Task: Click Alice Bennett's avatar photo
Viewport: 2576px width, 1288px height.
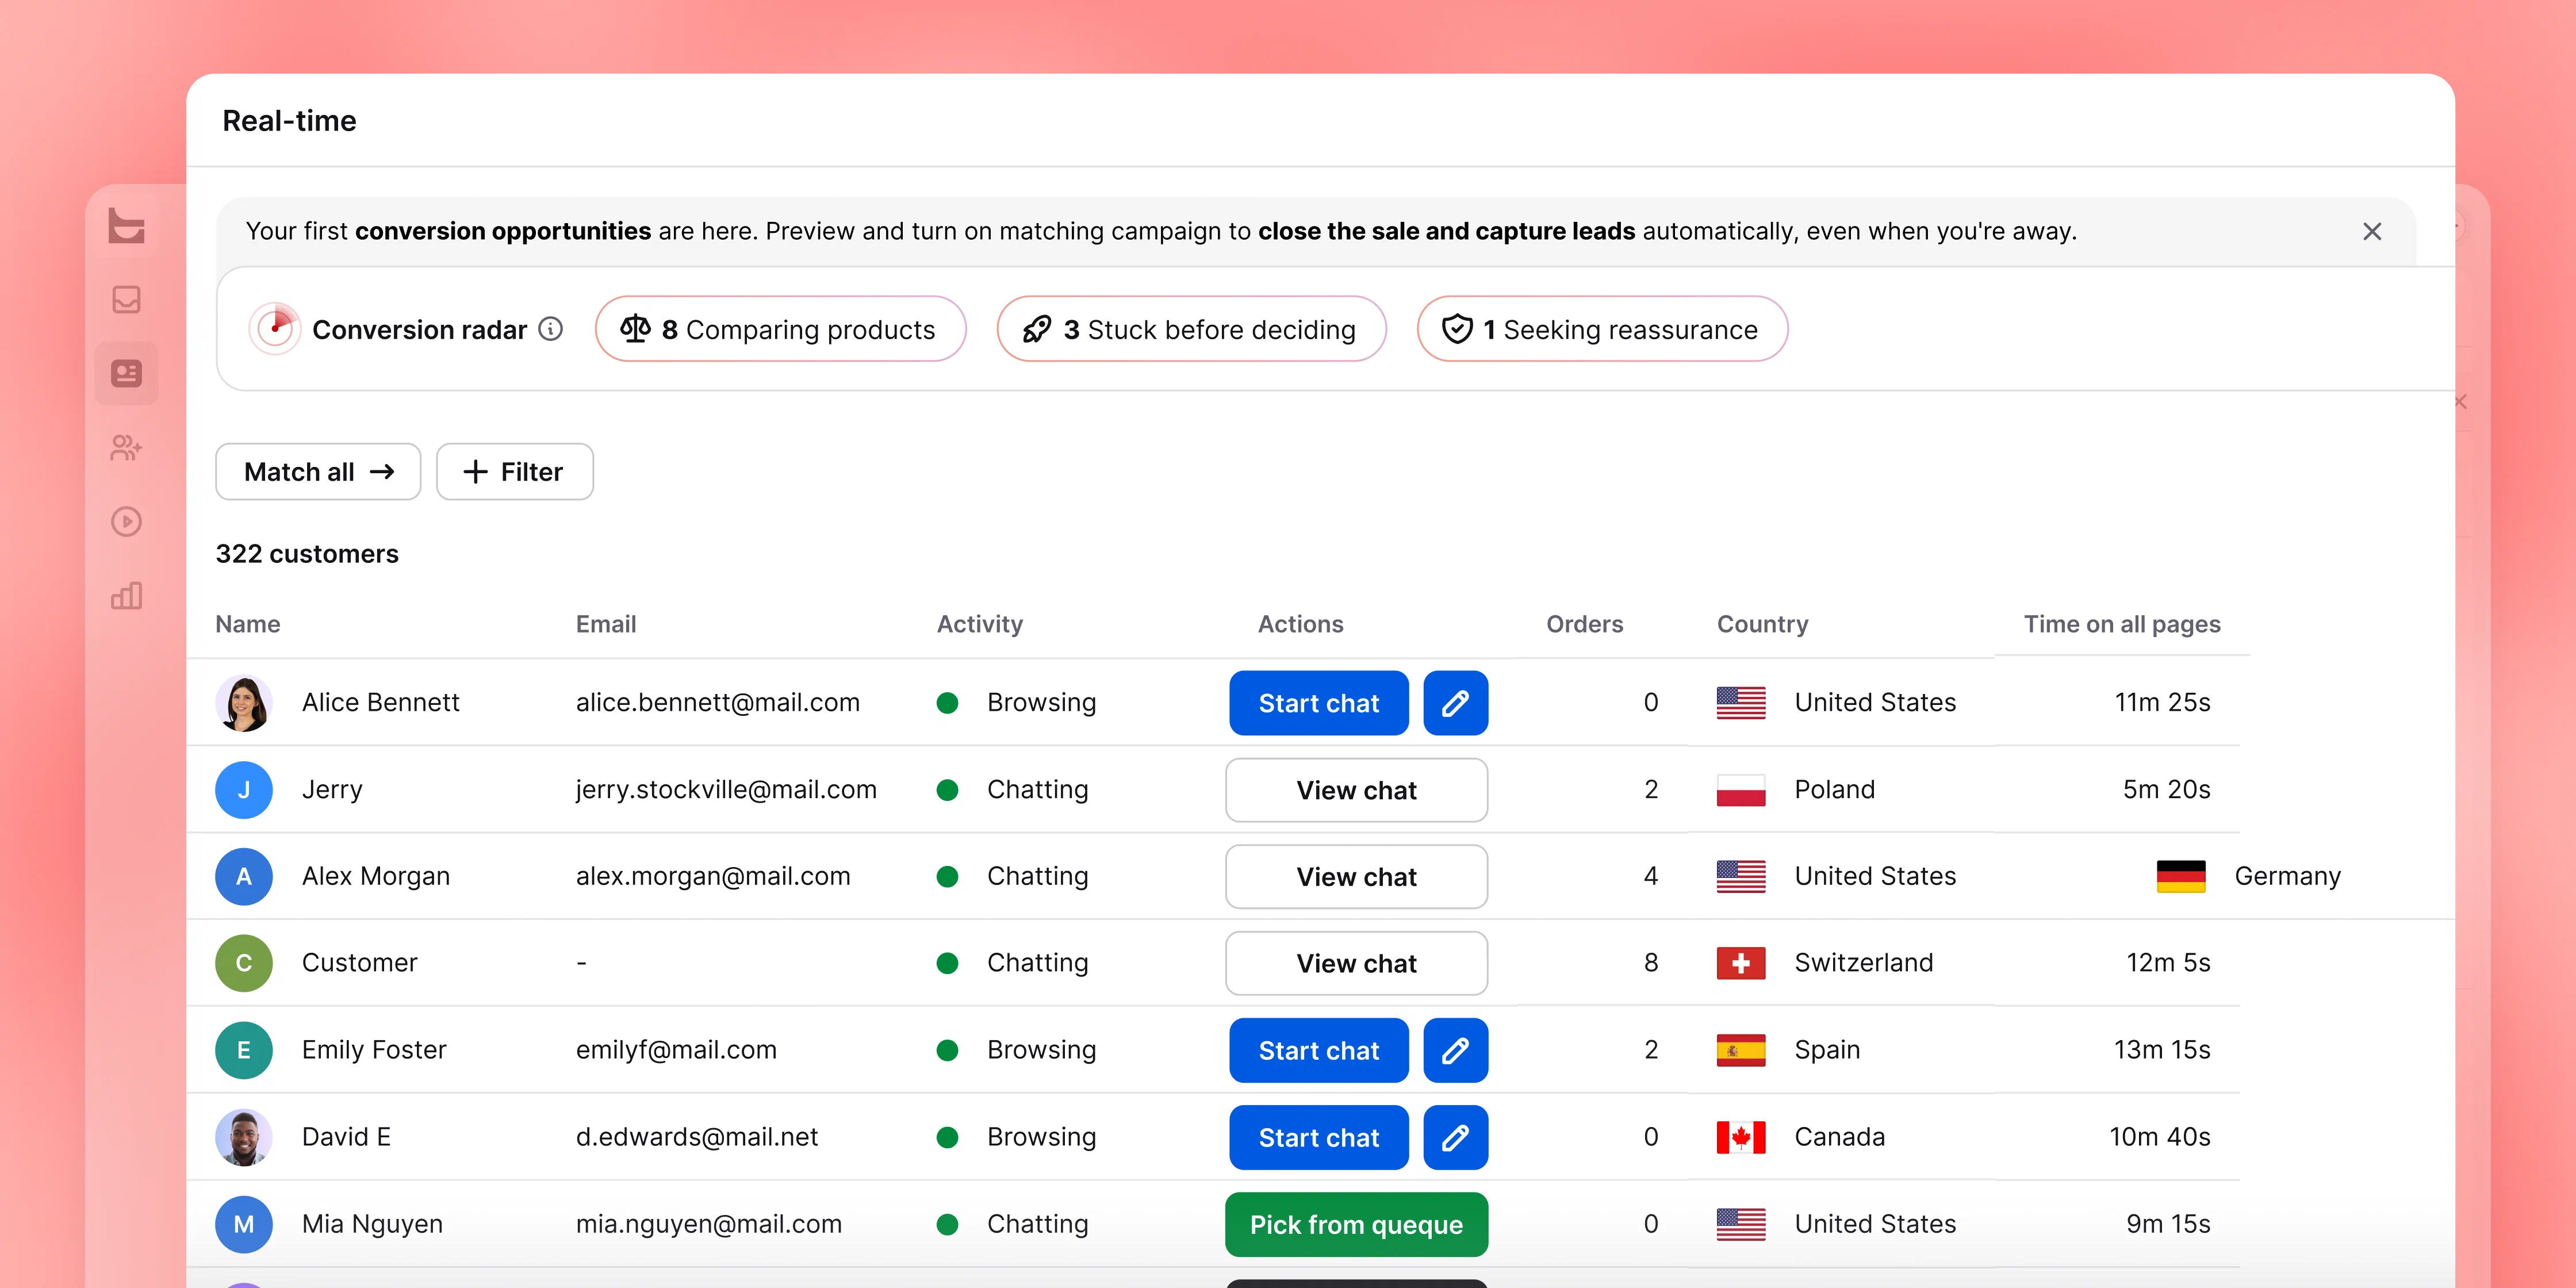Action: [x=244, y=703]
